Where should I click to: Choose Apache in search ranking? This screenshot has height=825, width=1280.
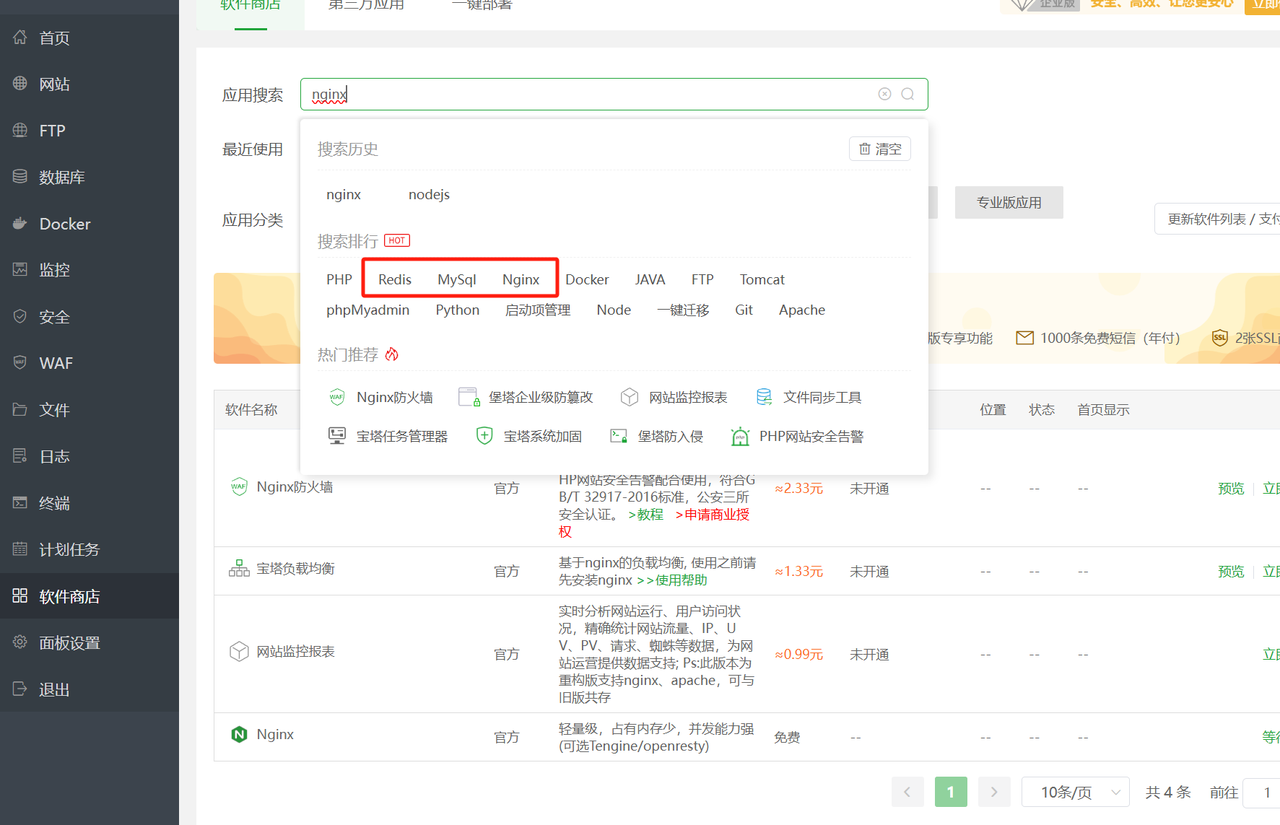[802, 310]
